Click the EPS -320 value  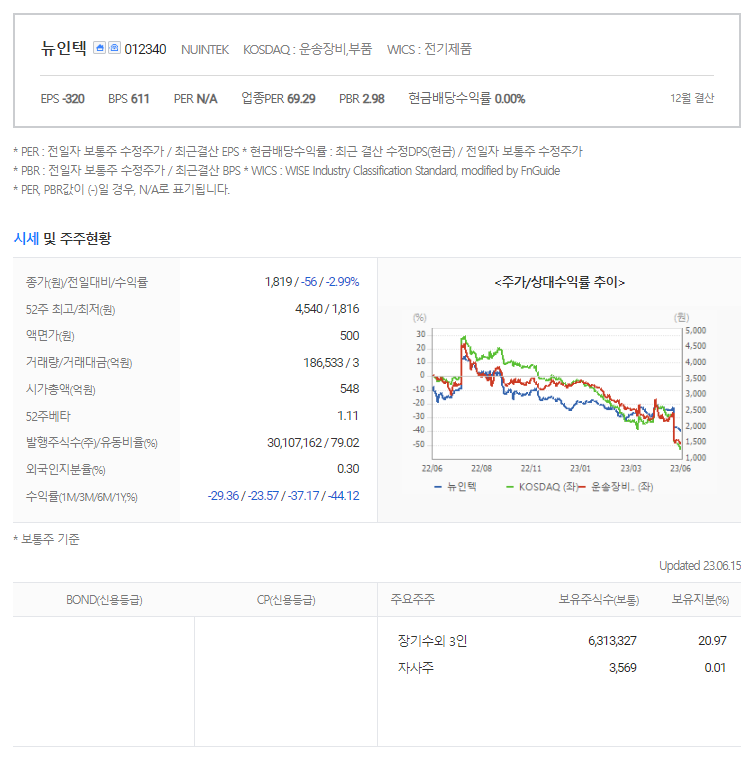62,99
